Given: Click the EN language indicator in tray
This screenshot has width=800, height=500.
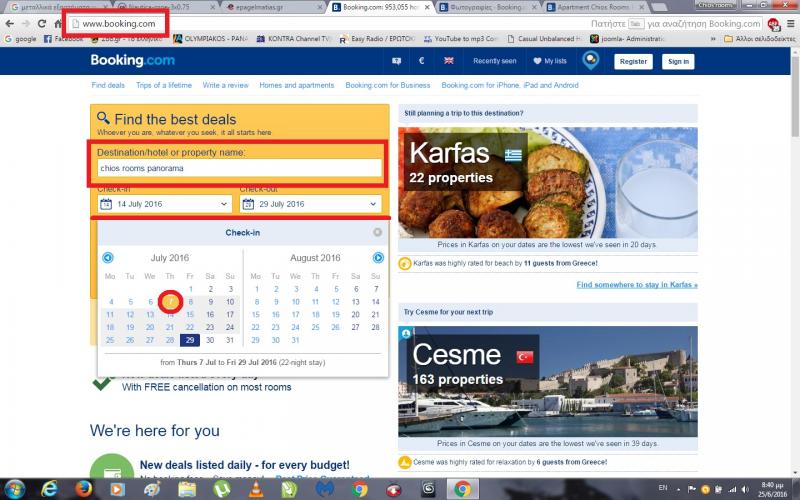Looking at the screenshot, I should (x=663, y=488).
